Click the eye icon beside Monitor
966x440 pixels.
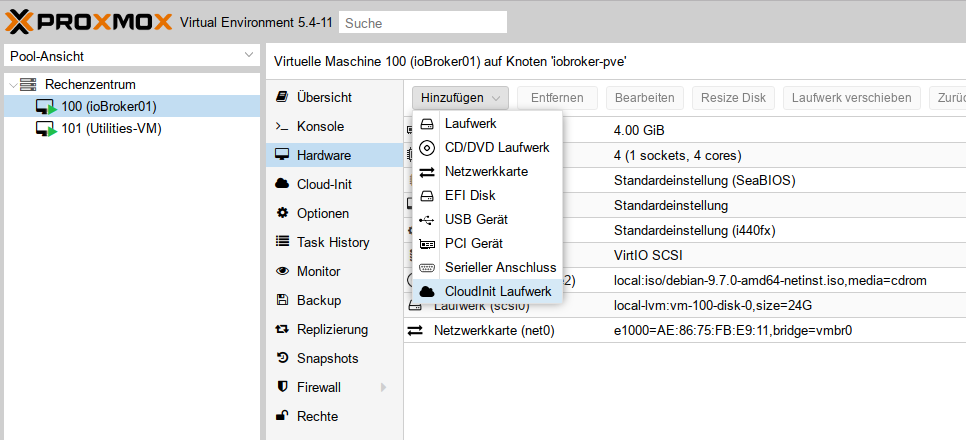[282, 271]
